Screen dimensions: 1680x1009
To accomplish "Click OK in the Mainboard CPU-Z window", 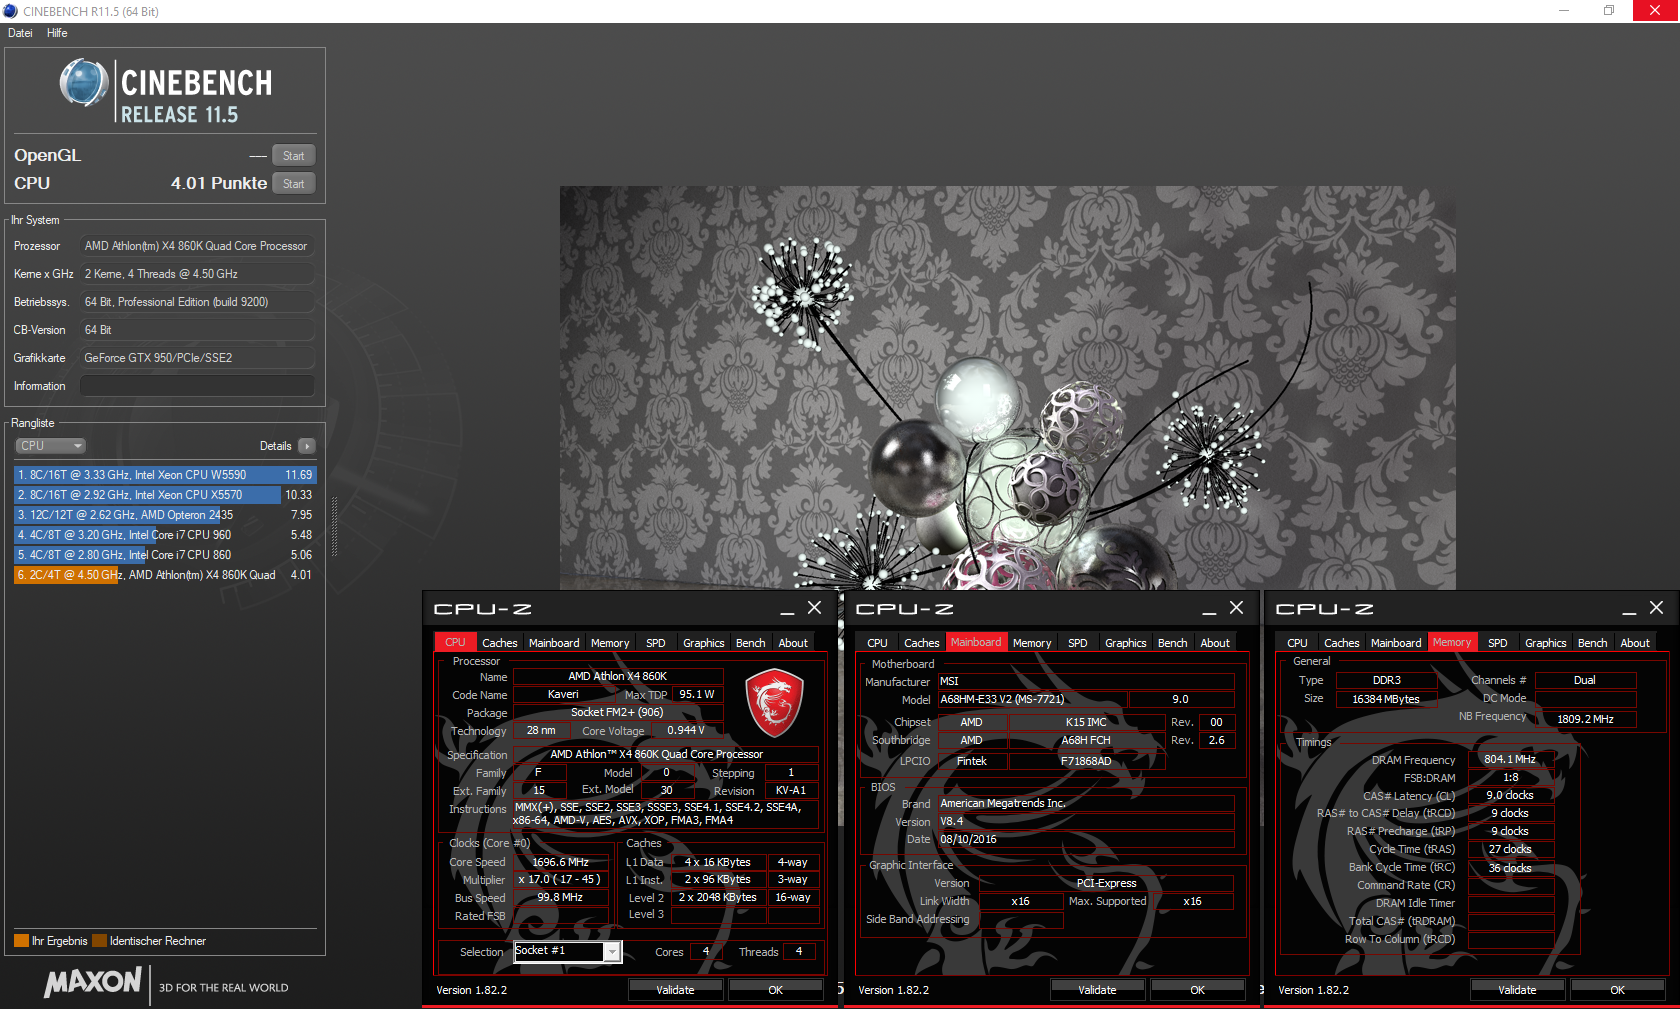I will [1197, 990].
